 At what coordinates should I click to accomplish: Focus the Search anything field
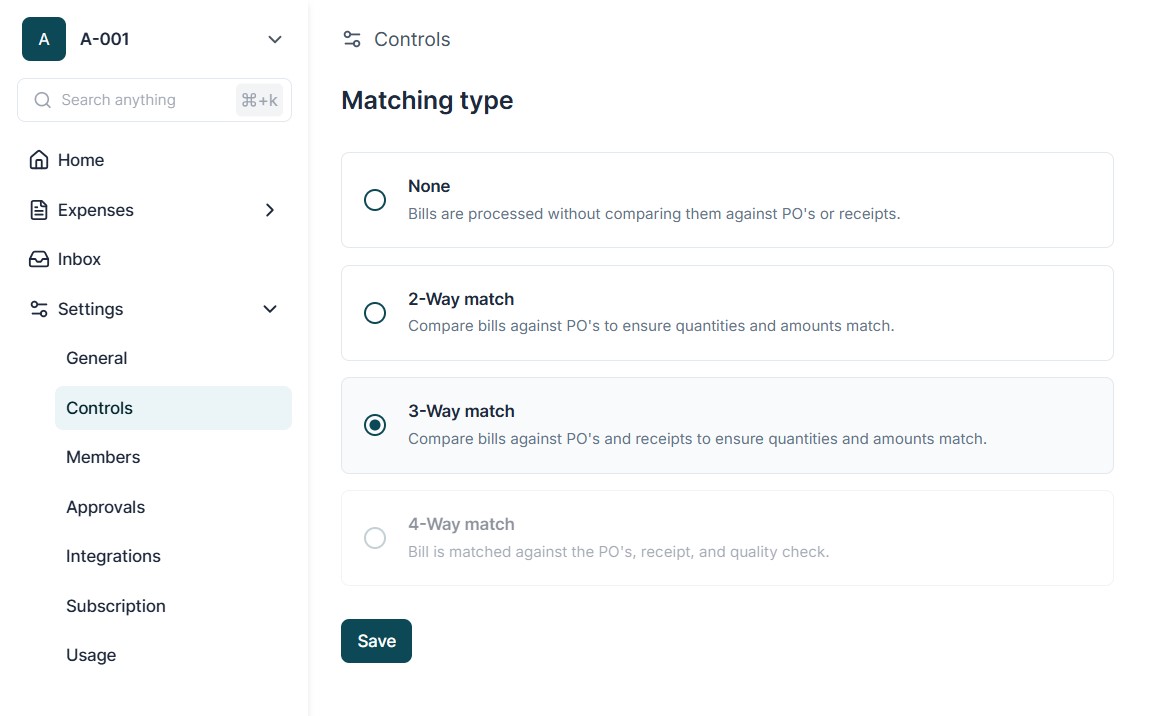click(140, 100)
